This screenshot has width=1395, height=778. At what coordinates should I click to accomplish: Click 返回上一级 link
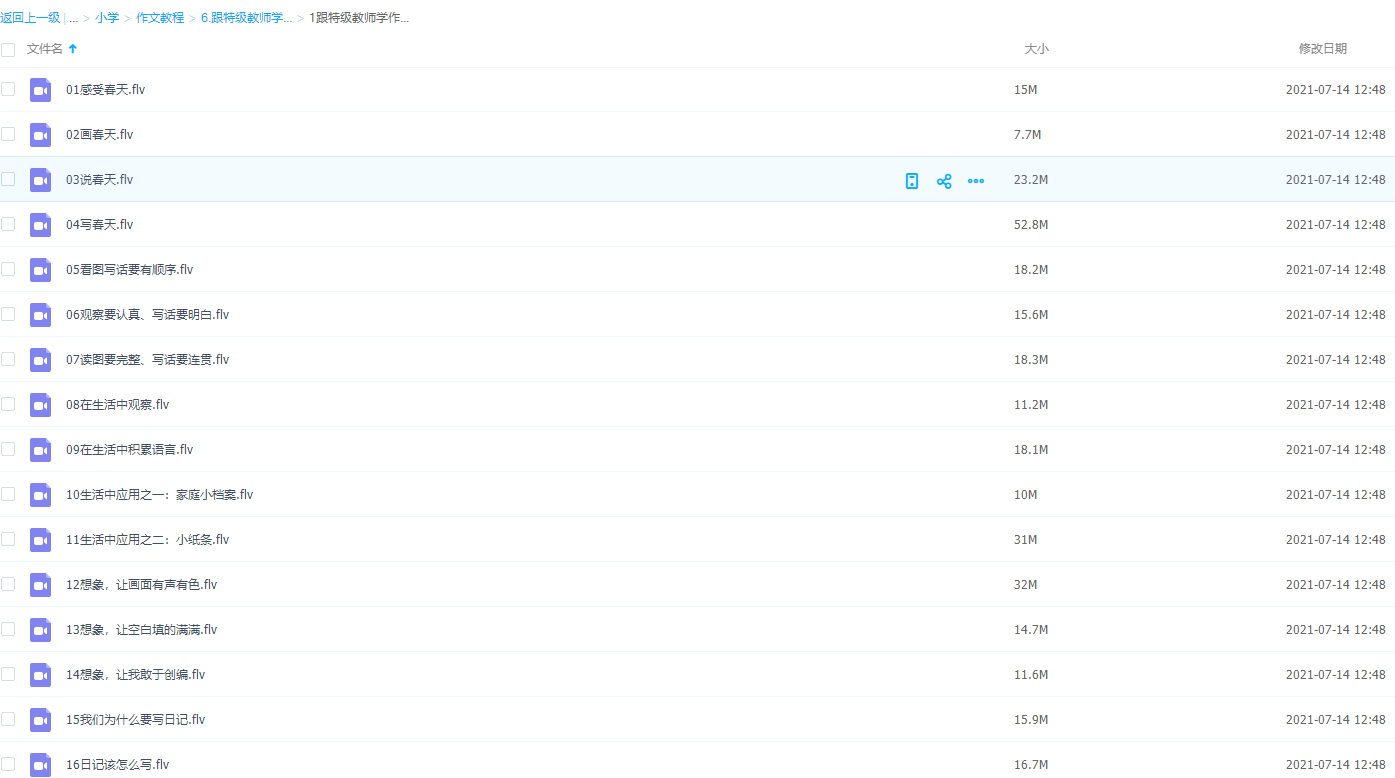tap(30, 18)
